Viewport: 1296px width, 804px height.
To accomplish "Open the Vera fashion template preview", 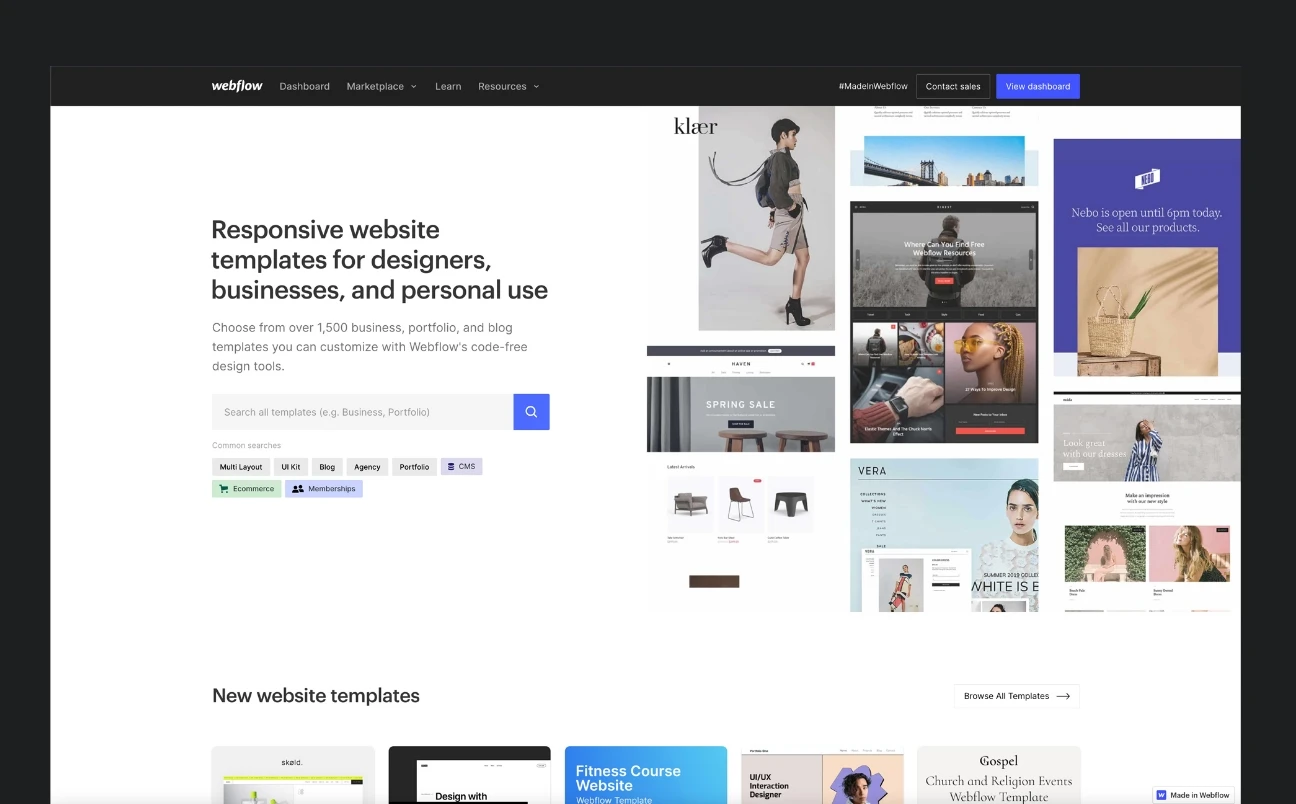I will (x=944, y=535).
